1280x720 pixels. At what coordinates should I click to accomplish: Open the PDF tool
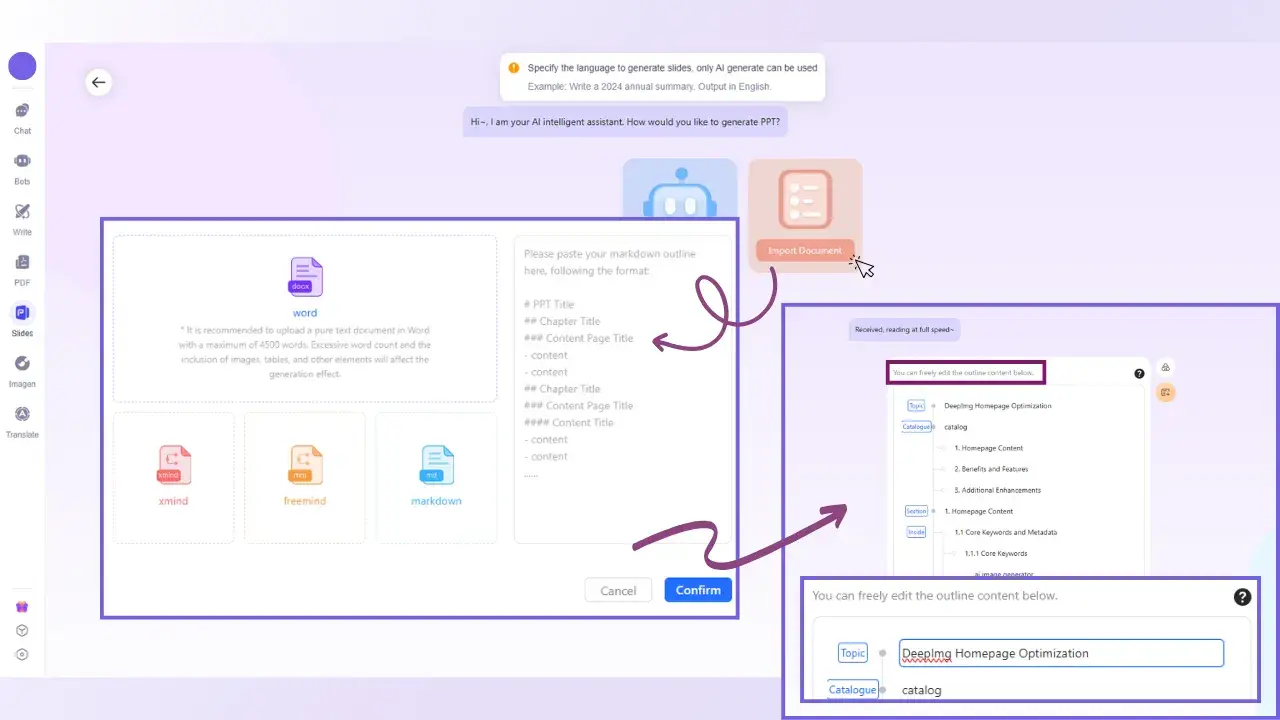[22, 270]
